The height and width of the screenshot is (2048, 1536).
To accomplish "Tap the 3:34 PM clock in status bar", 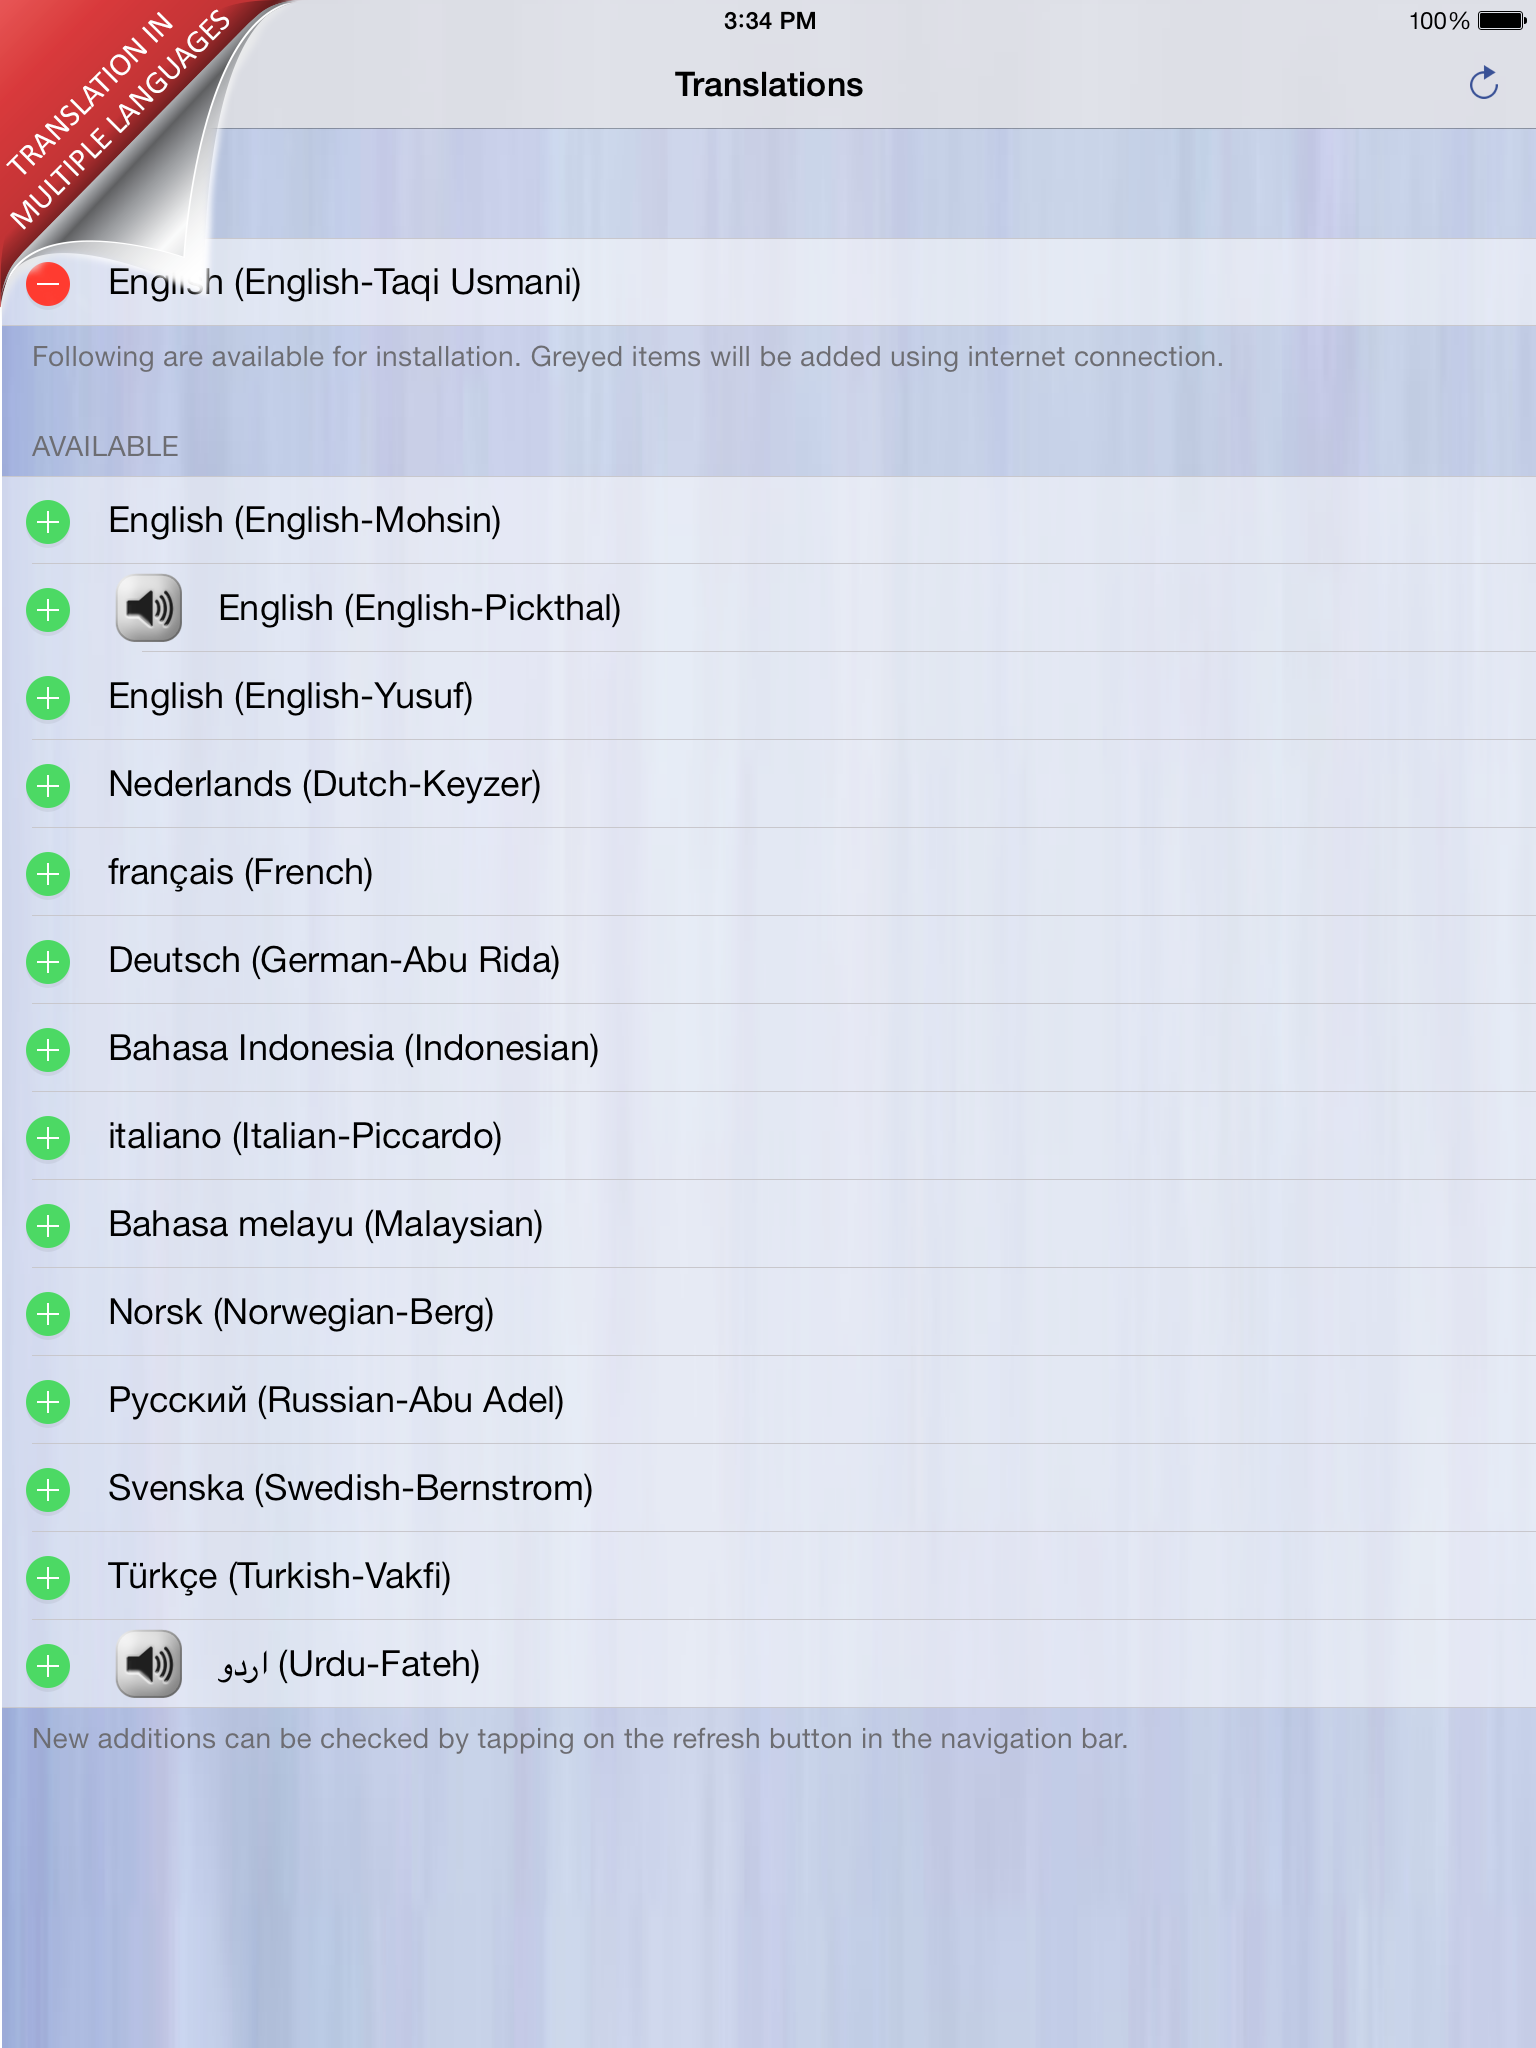I will click(x=770, y=20).
